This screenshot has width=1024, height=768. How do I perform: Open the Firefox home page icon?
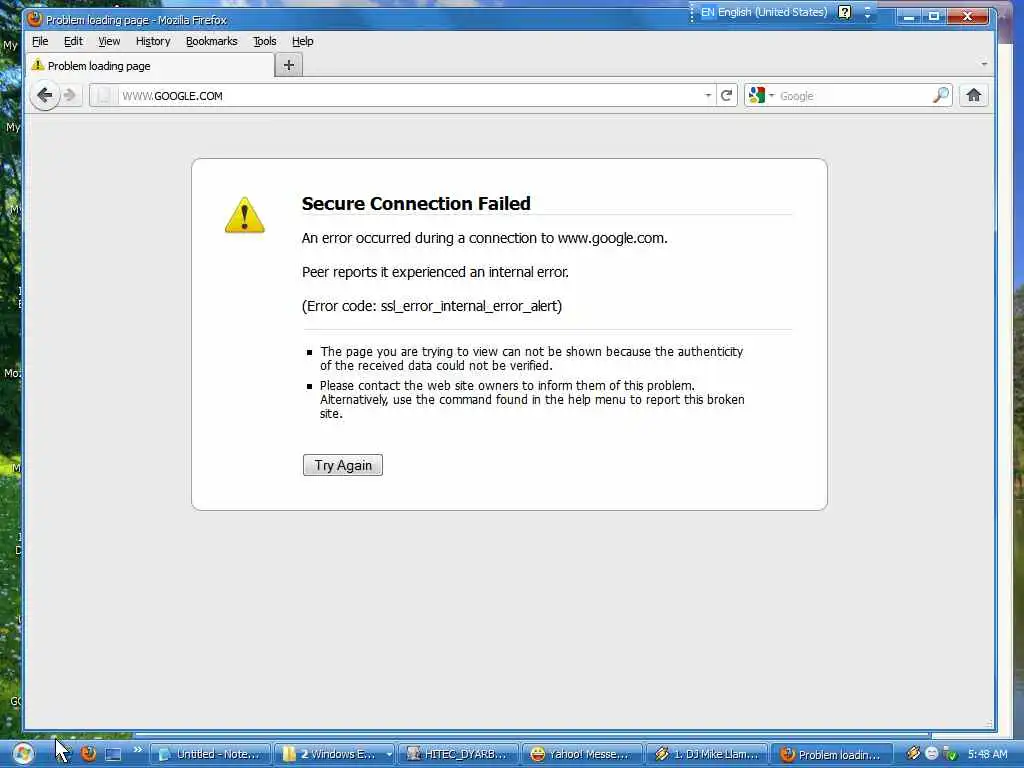point(973,96)
